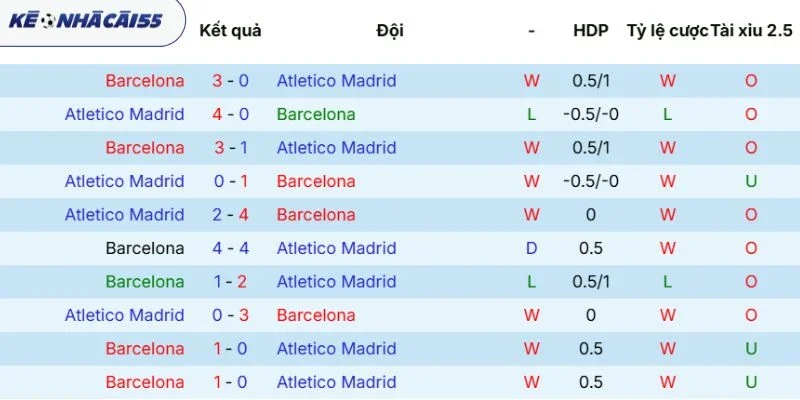Open the 4 - 4 draw match score

pyautogui.click(x=230, y=248)
